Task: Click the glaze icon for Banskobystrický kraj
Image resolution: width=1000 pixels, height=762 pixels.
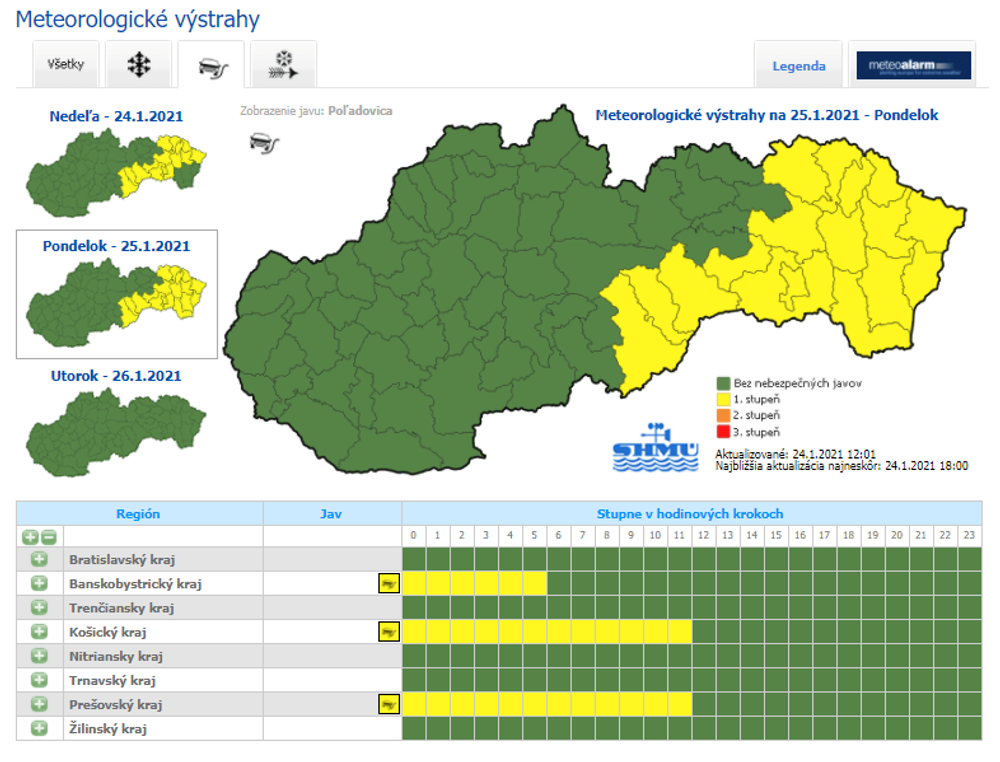Action: pyautogui.click(x=389, y=583)
